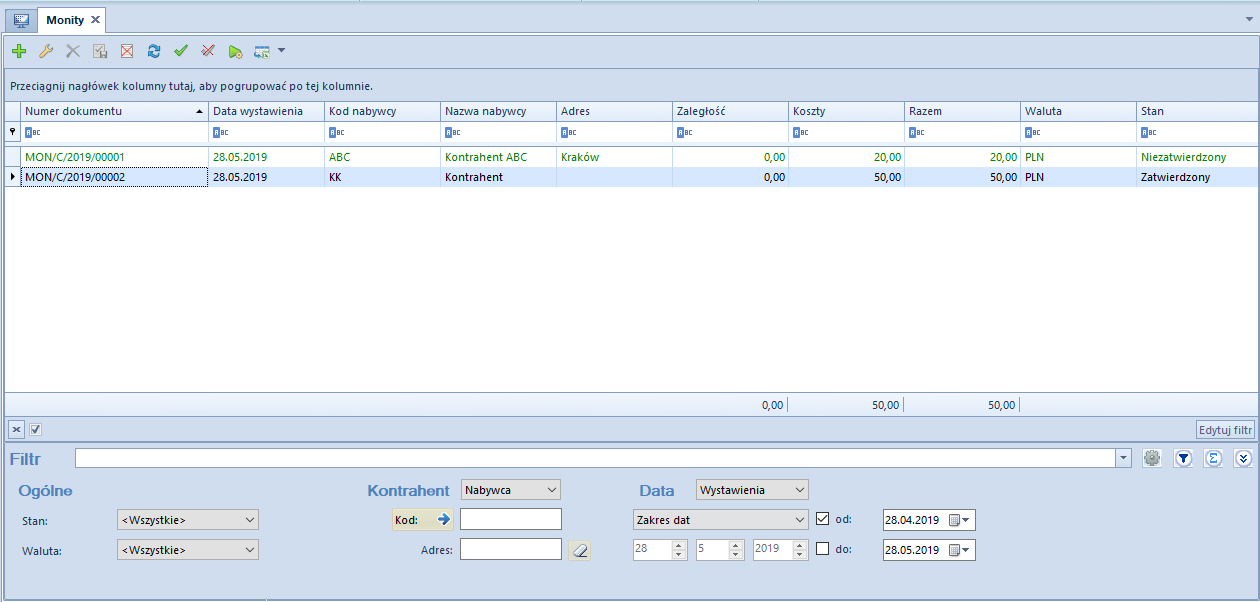Click the eraser icon next to Adres
This screenshot has height=602, width=1260.
click(x=580, y=549)
